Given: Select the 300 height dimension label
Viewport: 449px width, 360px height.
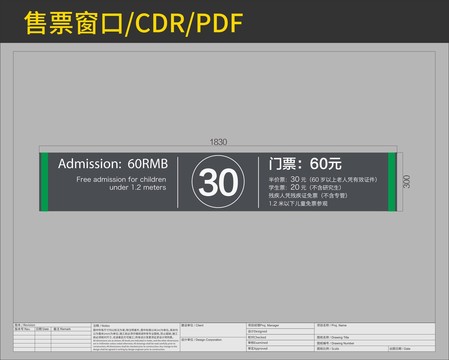Looking at the screenshot, I should (x=406, y=182).
